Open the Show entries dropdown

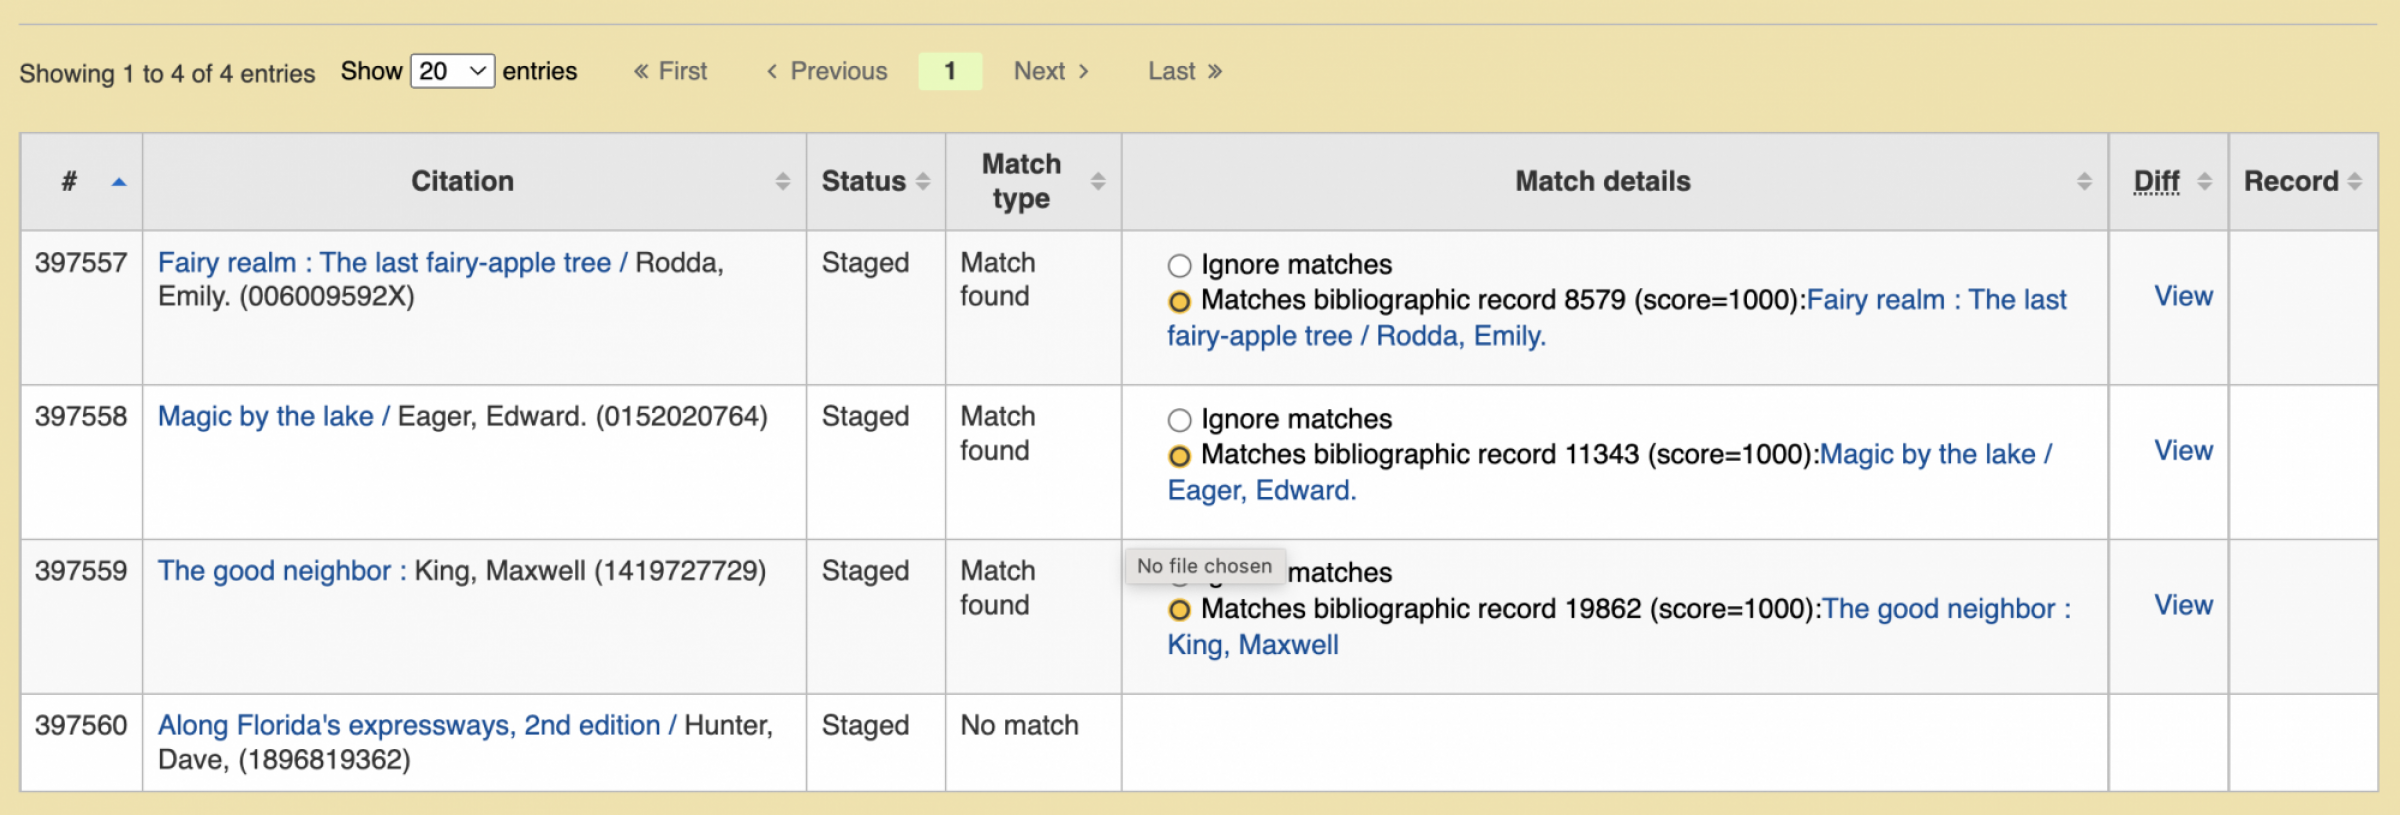point(452,71)
